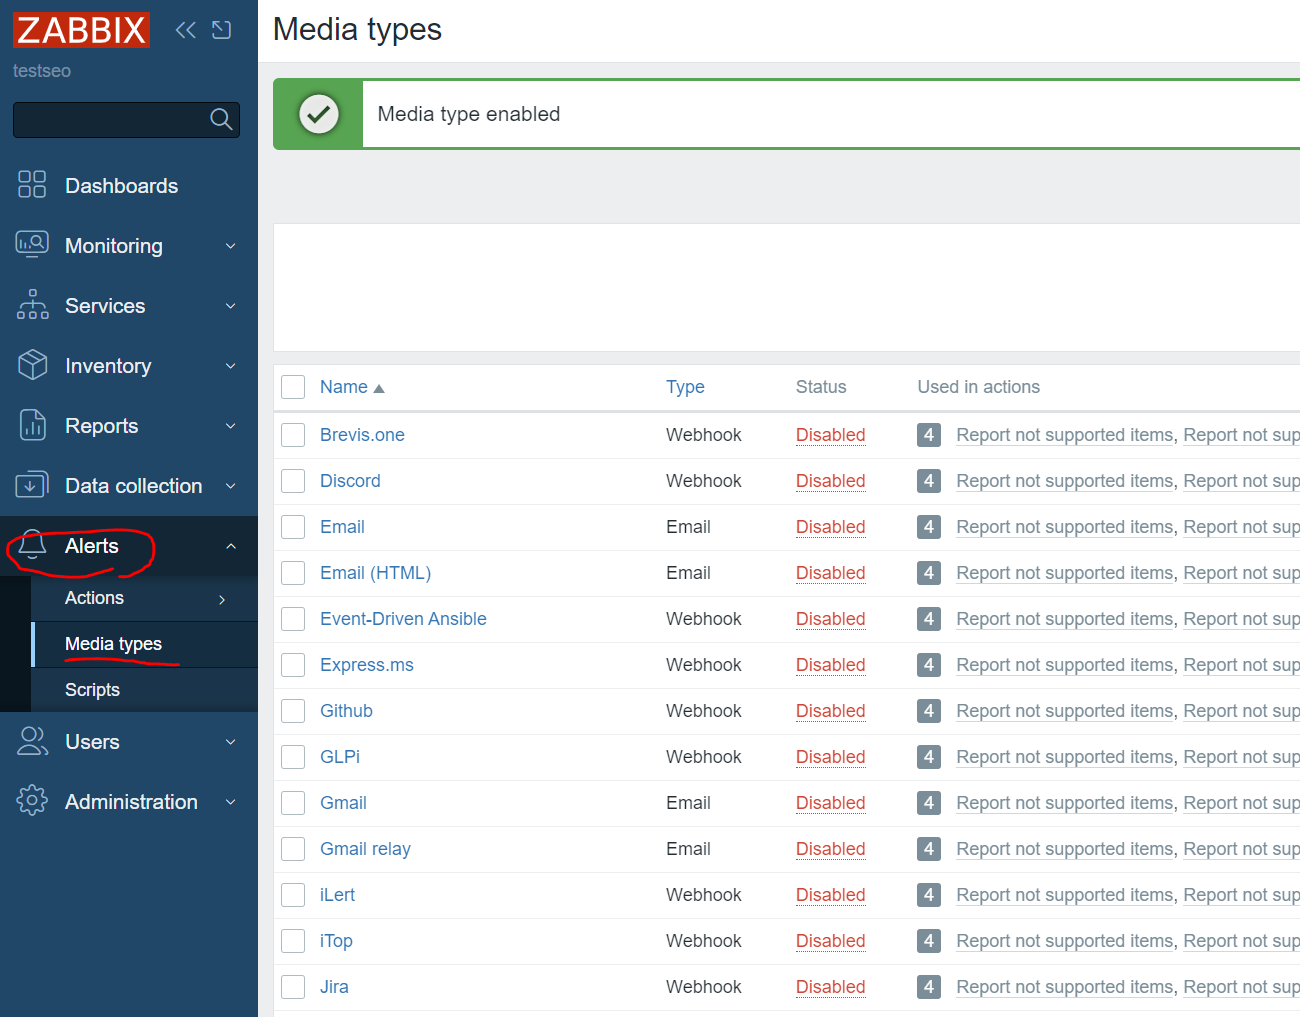
Task: Click the ascending sort arrow beside Name
Action: tap(379, 388)
